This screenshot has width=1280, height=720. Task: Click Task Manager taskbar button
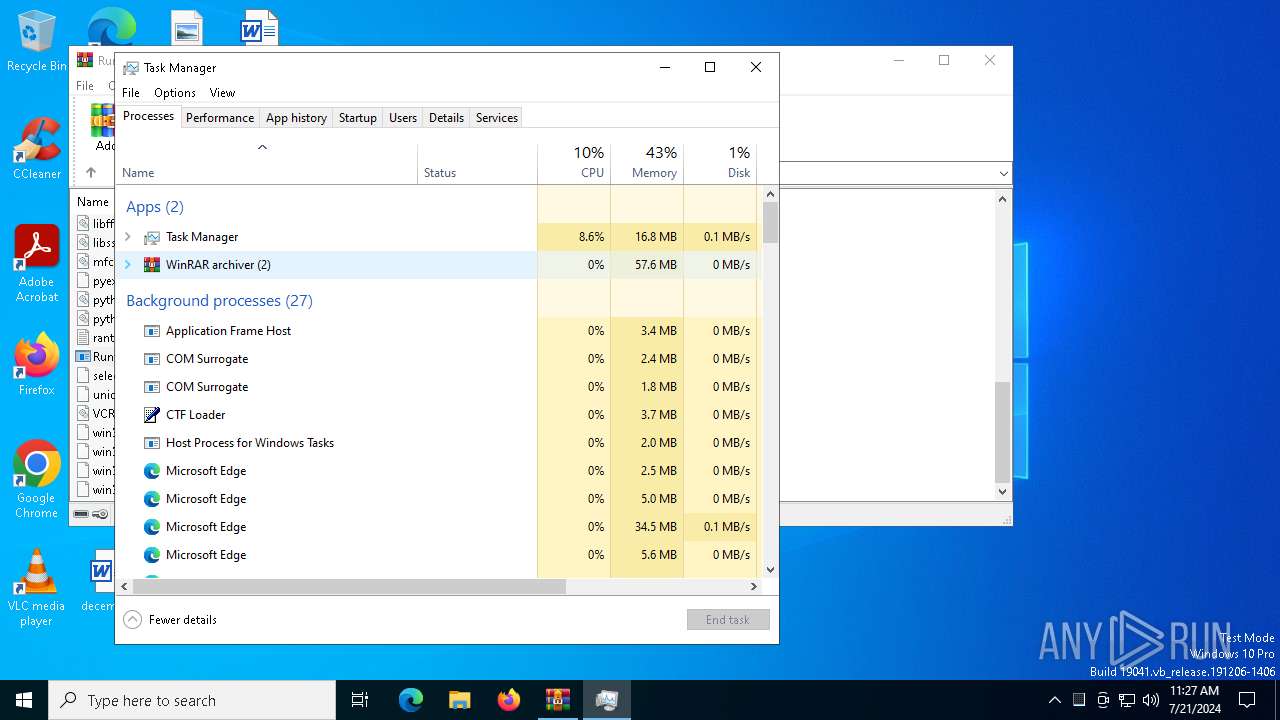[607, 700]
